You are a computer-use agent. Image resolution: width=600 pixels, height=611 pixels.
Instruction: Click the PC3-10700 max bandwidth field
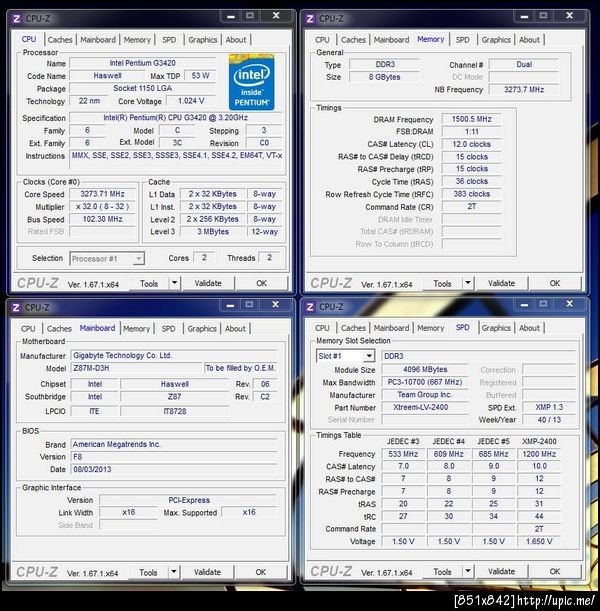[425, 382]
